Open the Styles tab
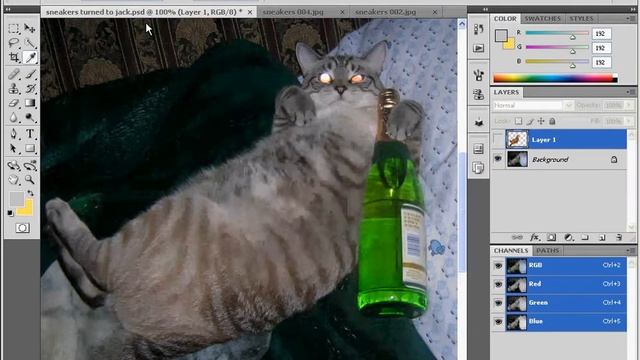Image resolution: width=640 pixels, height=360 pixels. (581, 18)
